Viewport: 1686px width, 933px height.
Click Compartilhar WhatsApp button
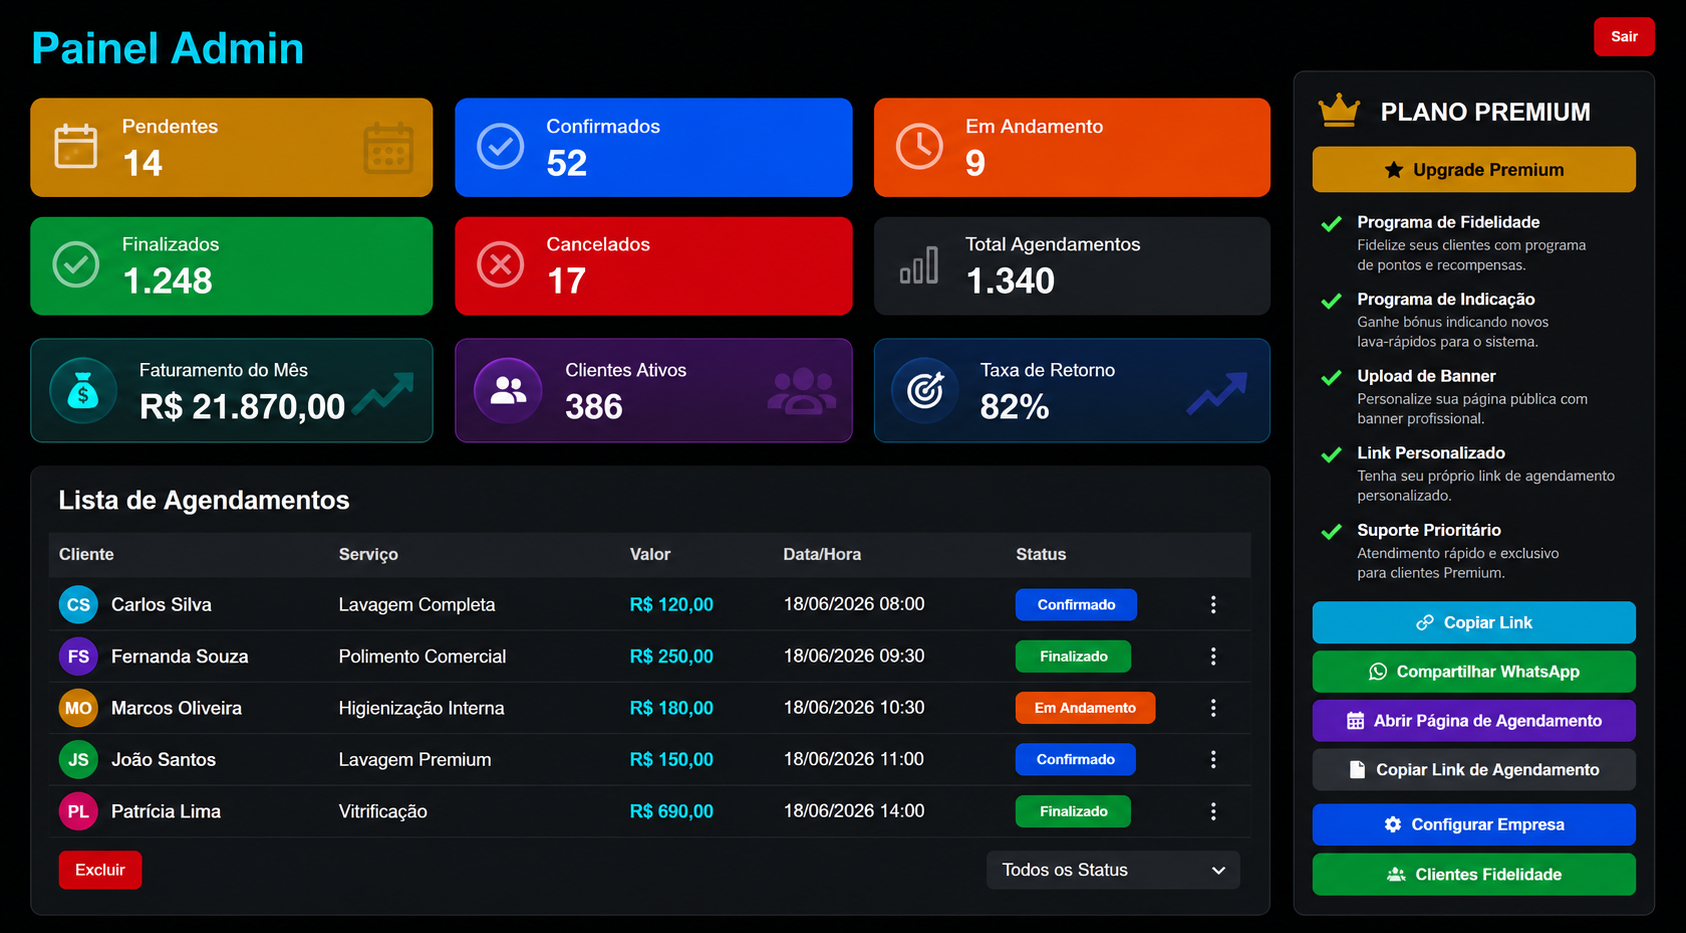click(1474, 671)
